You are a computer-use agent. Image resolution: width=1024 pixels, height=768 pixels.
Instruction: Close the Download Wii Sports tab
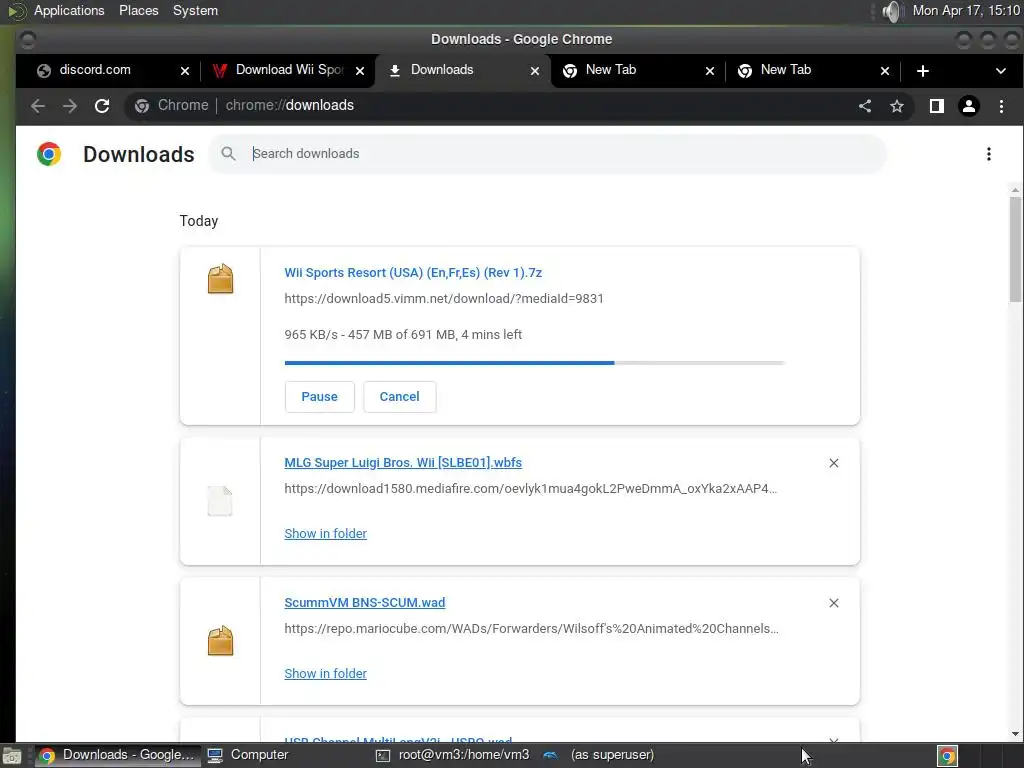point(360,71)
